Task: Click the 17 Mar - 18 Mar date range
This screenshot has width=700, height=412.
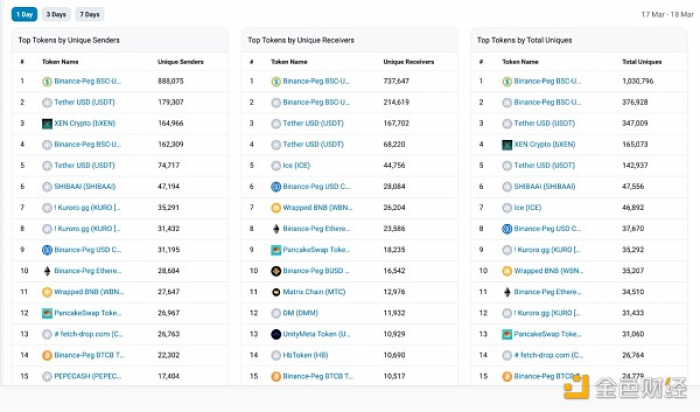Action: (x=667, y=14)
